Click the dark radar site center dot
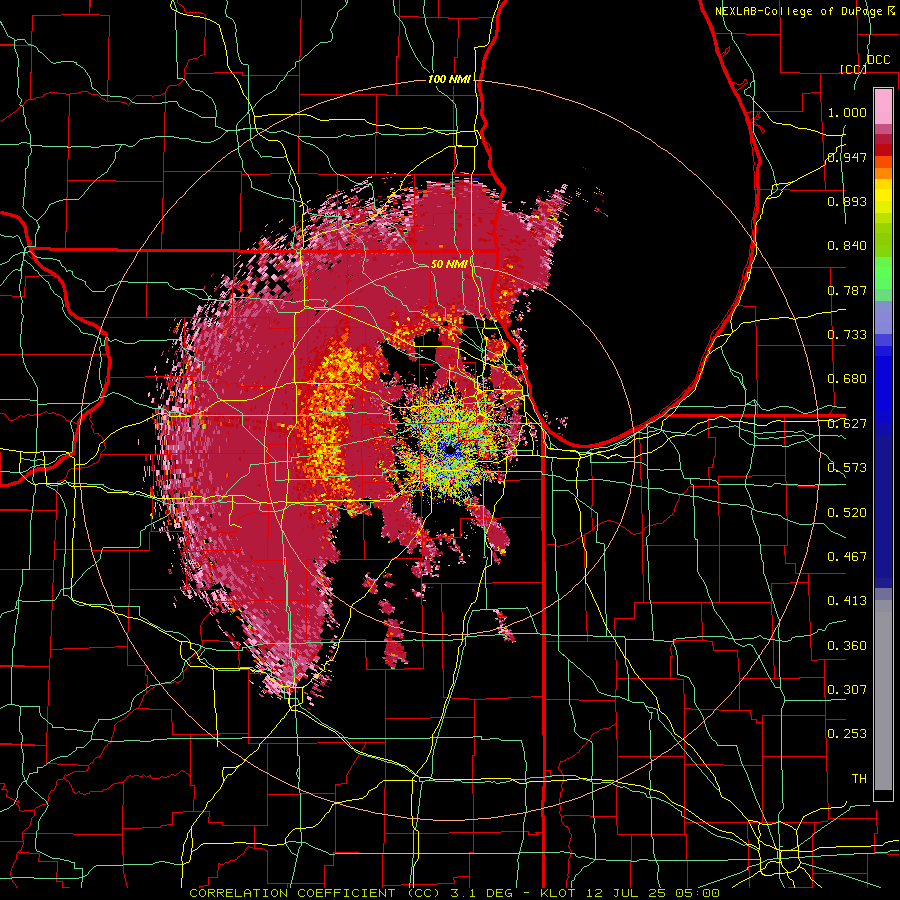 [x=450, y=450]
